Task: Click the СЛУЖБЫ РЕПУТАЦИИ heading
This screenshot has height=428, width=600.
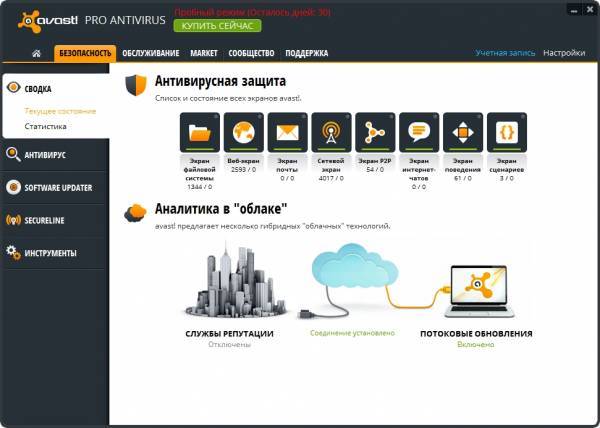Action: [x=229, y=334]
